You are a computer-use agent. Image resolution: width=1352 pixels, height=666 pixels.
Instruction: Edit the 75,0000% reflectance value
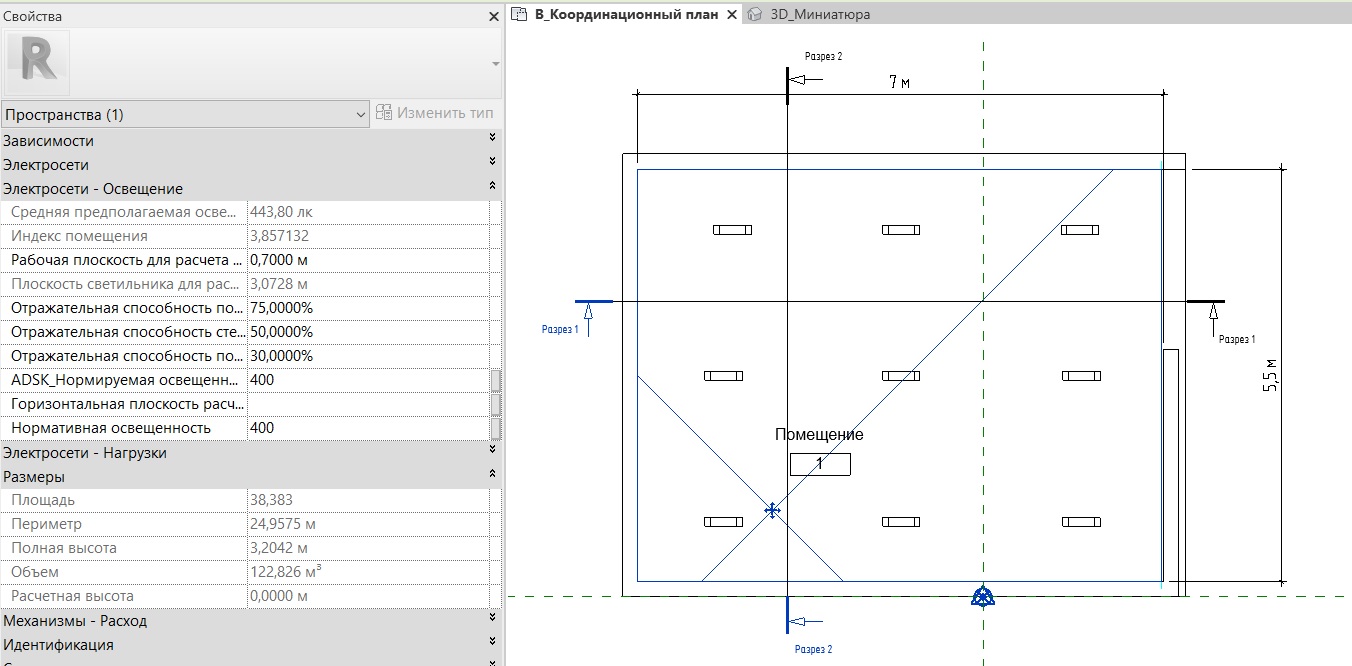(x=367, y=308)
